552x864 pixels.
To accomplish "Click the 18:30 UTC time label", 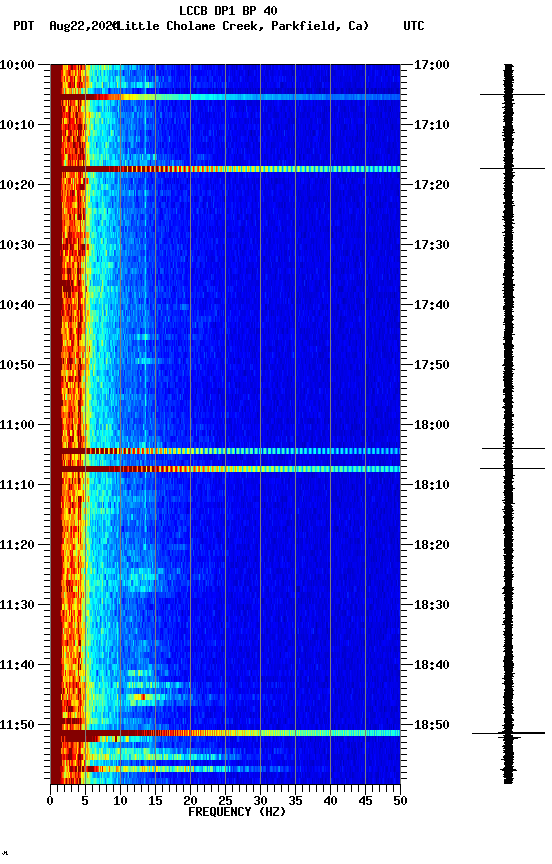I will [x=432, y=606].
